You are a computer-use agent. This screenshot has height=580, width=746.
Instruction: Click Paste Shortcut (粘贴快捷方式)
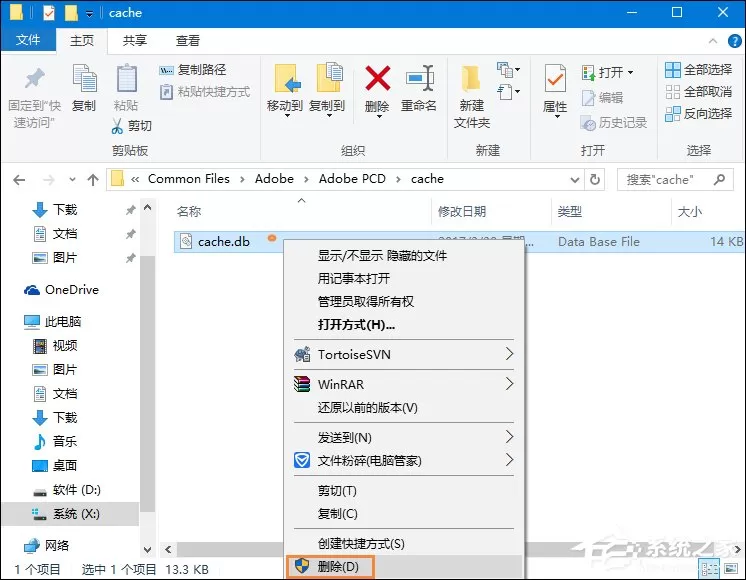(205, 91)
